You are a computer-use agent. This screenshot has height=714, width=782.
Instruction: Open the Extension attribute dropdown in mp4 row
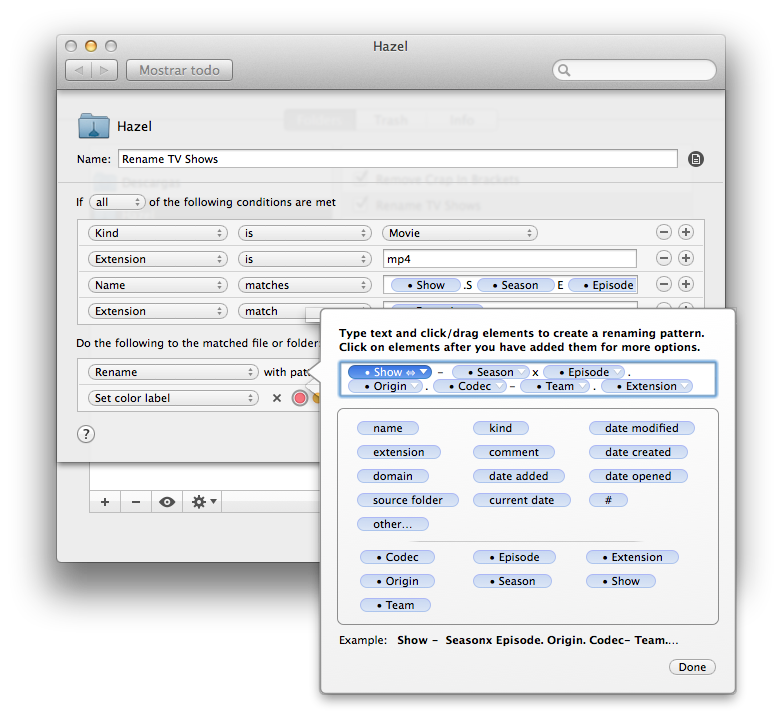(158, 259)
